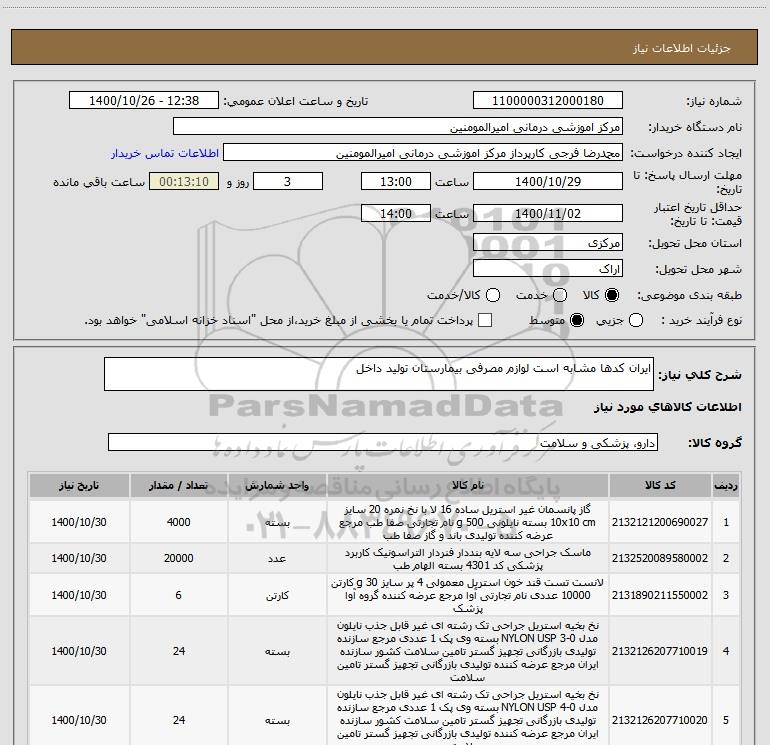This screenshot has width=770, height=745.
Task: Click the گروه کالا field
Action: 383,442
